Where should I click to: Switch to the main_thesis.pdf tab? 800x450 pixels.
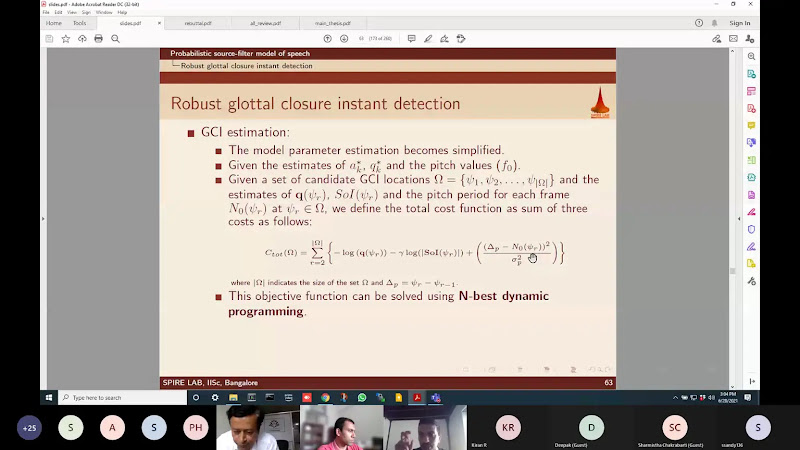tap(333, 23)
